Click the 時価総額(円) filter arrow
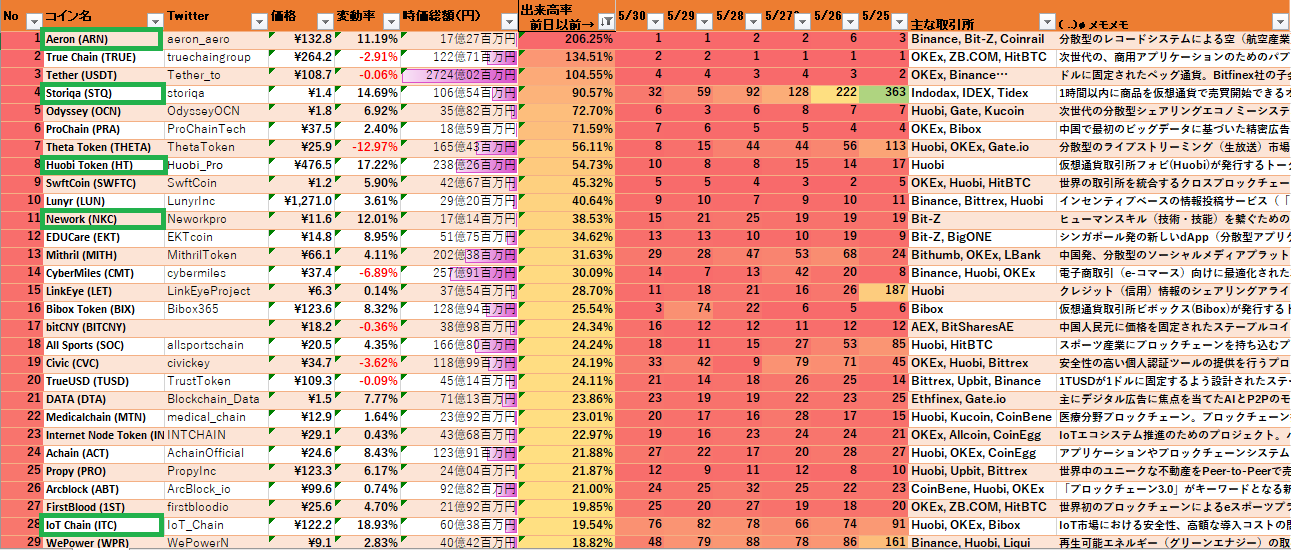The width and height of the screenshot is (1291, 550). point(506,20)
